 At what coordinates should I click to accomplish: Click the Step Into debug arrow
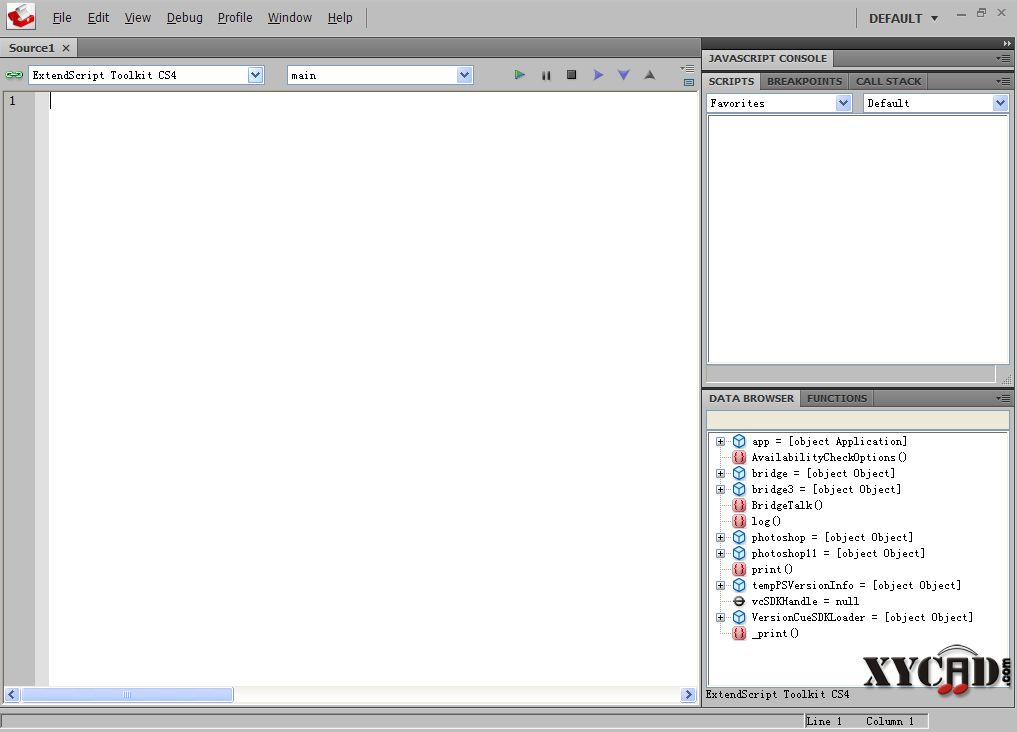point(623,75)
